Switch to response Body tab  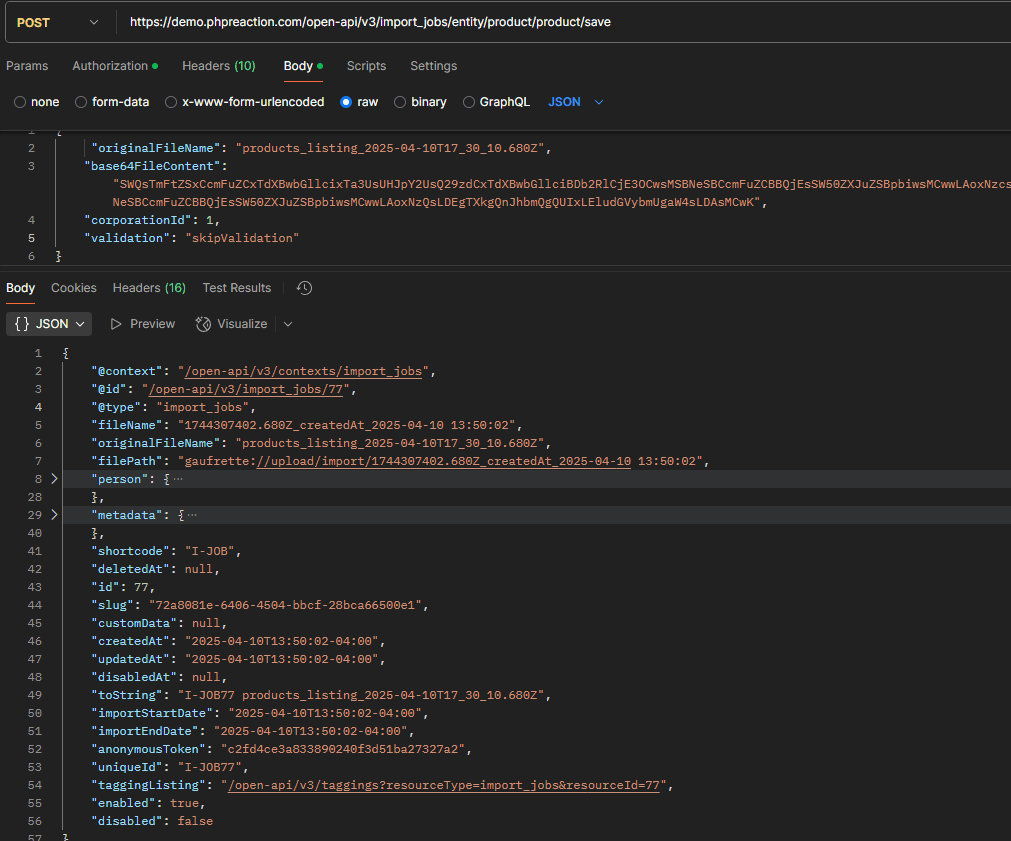[x=21, y=288]
